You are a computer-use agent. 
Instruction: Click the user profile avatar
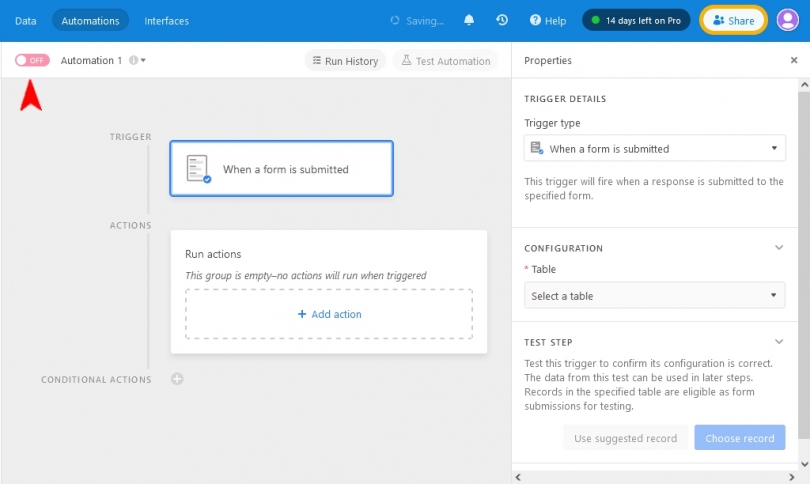[x=788, y=20]
